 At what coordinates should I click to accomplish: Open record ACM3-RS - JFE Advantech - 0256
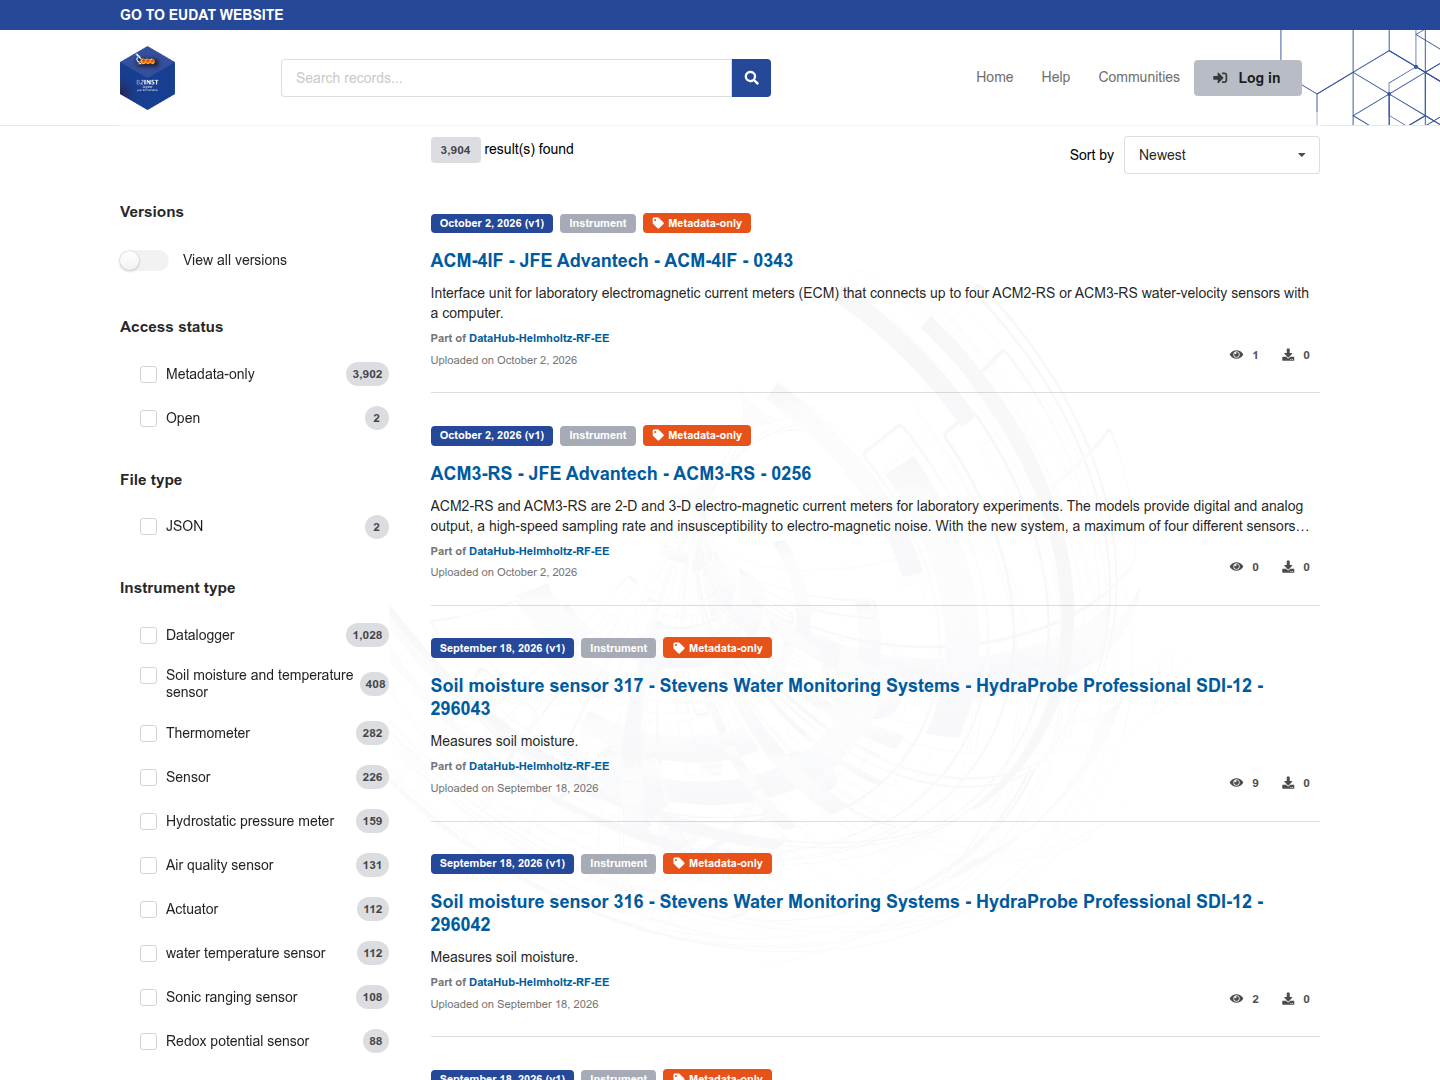coord(621,474)
